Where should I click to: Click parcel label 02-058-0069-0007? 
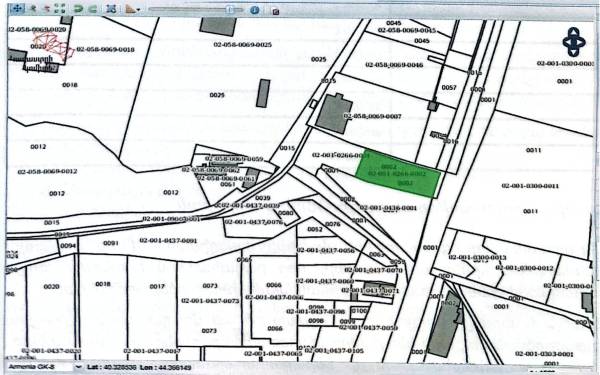[x=372, y=116]
